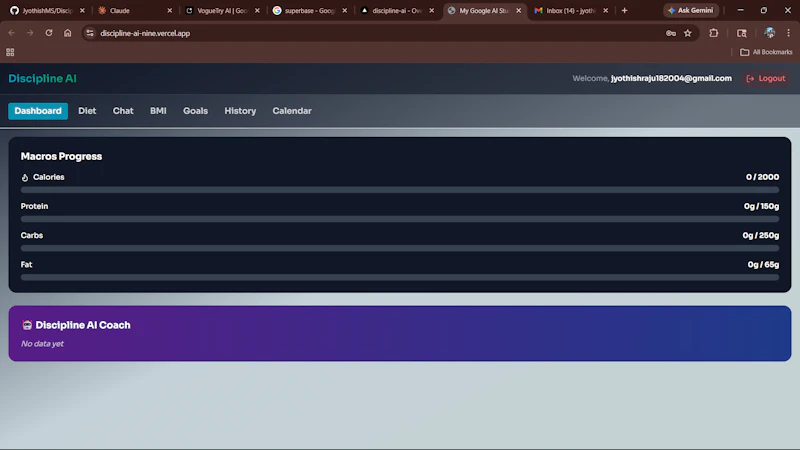Open password manager key icon
The image size is (800, 450).
(x=670, y=33)
